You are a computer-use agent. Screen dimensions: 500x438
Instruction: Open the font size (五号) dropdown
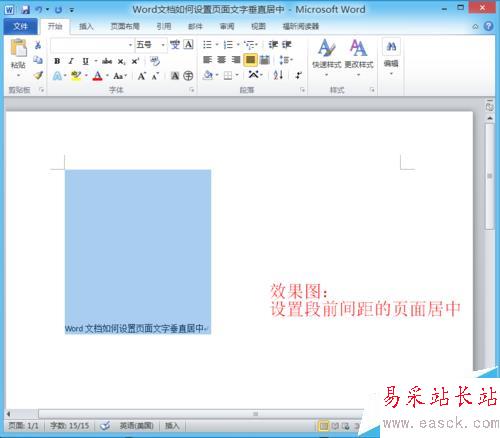click(163, 45)
